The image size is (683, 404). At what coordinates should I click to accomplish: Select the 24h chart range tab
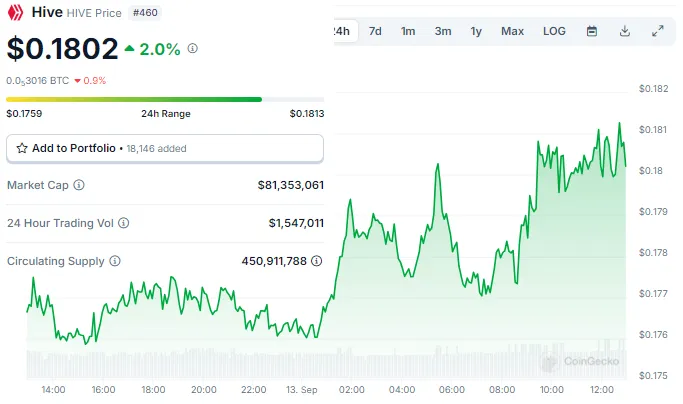pos(345,31)
